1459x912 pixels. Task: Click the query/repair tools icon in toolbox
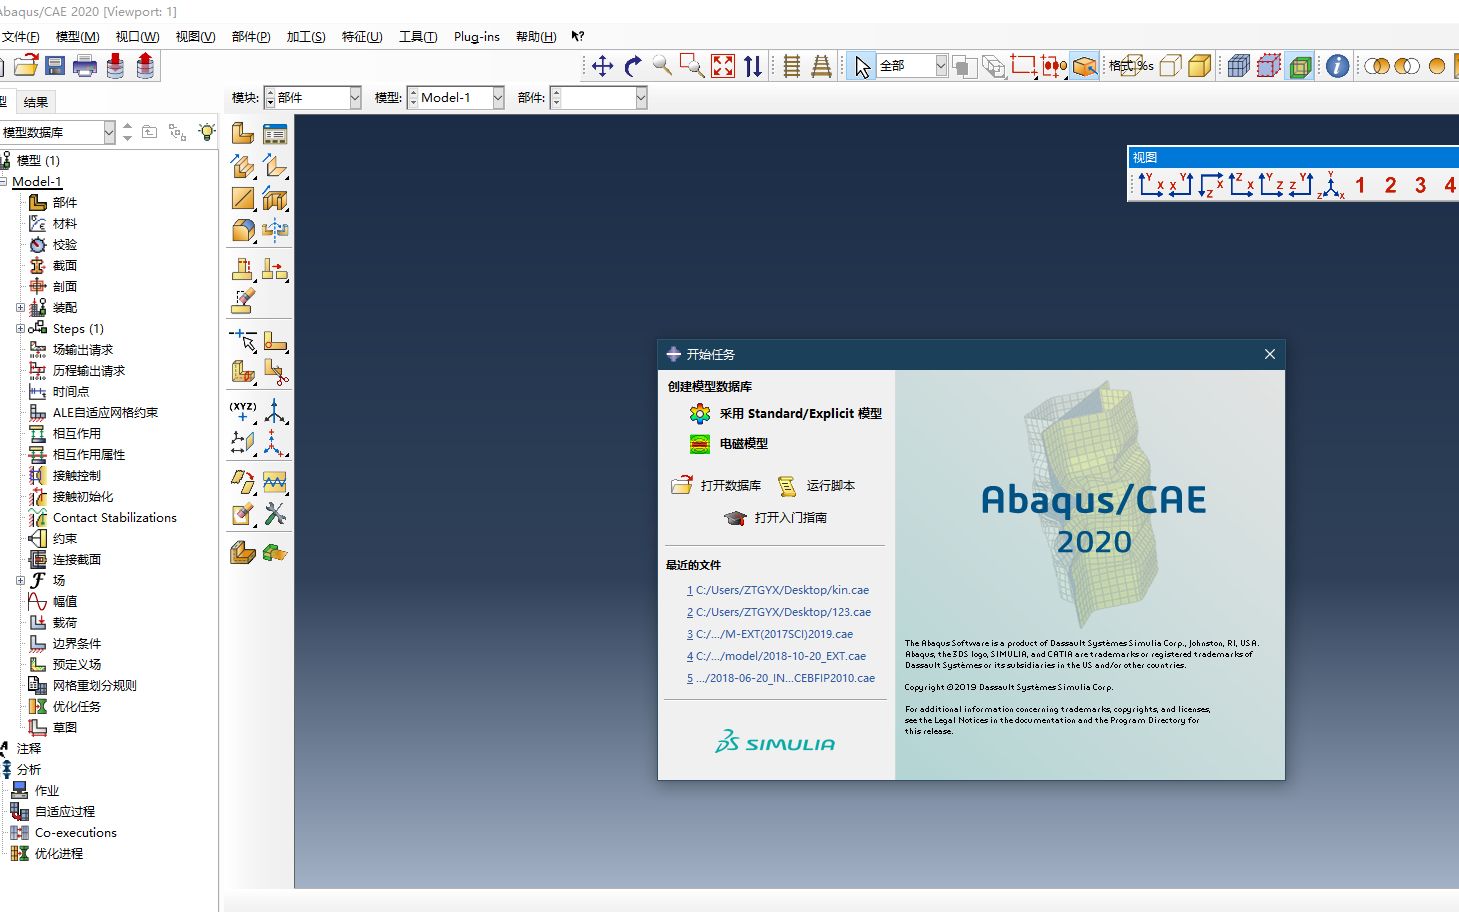tap(275, 514)
